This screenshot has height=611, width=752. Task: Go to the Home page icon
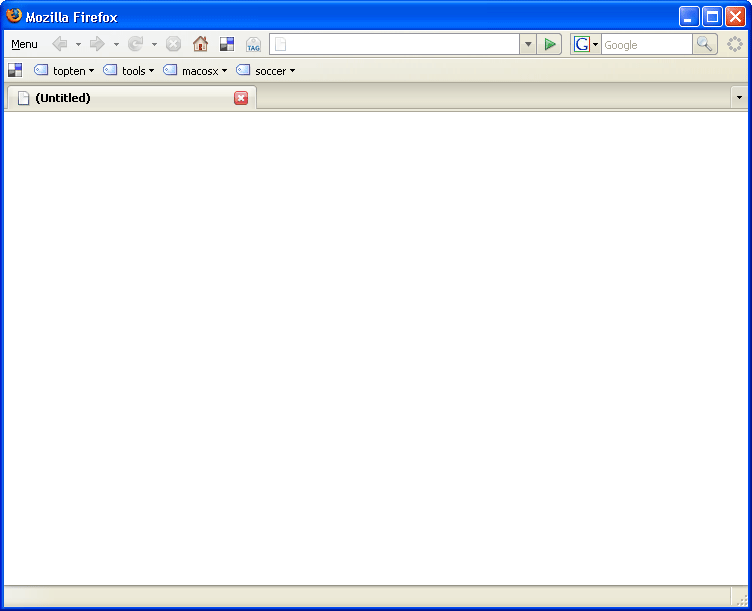click(x=200, y=44)
